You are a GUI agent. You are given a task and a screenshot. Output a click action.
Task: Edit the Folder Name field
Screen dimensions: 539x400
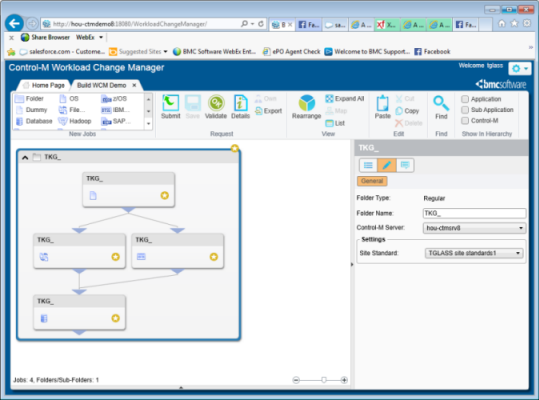(x=474, y=213)
